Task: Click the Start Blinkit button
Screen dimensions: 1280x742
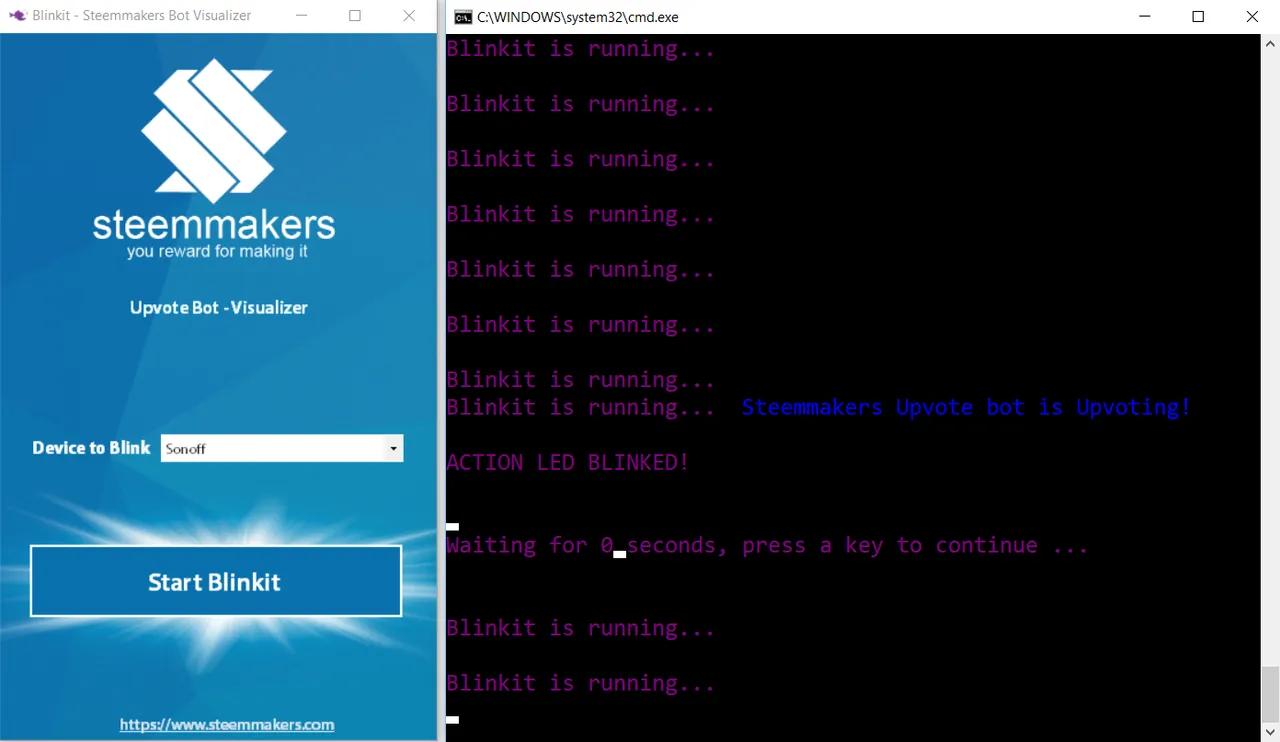Action: [x=216, y=581]
